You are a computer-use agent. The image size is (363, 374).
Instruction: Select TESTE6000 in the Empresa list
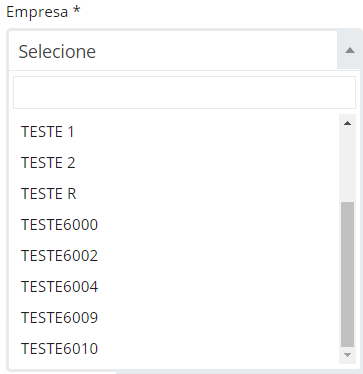pyautogui.click(x=174, y=225)
